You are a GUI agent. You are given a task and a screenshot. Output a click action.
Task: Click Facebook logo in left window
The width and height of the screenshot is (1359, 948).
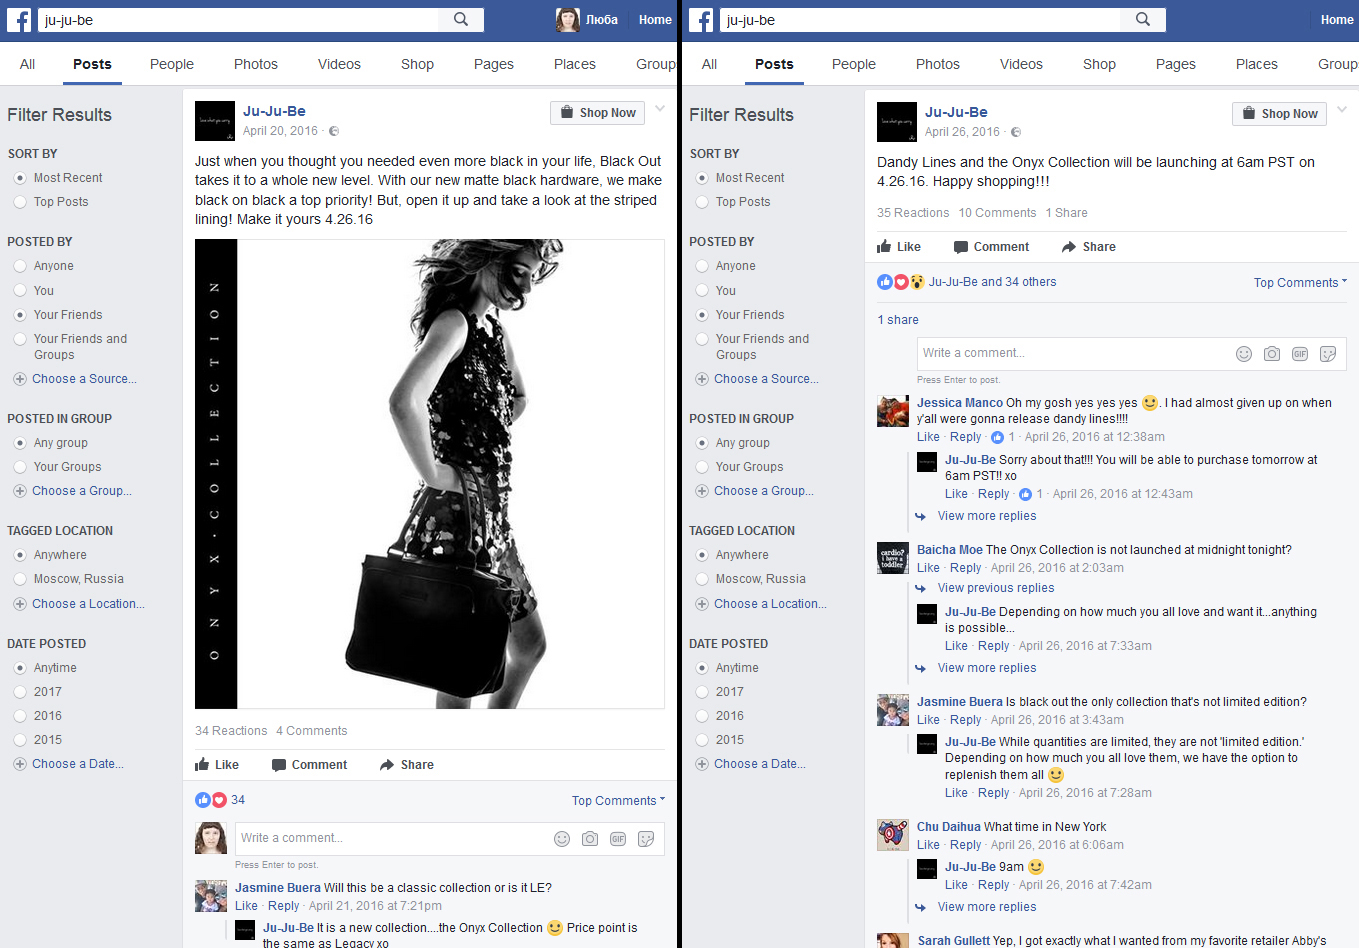[19, 20]
